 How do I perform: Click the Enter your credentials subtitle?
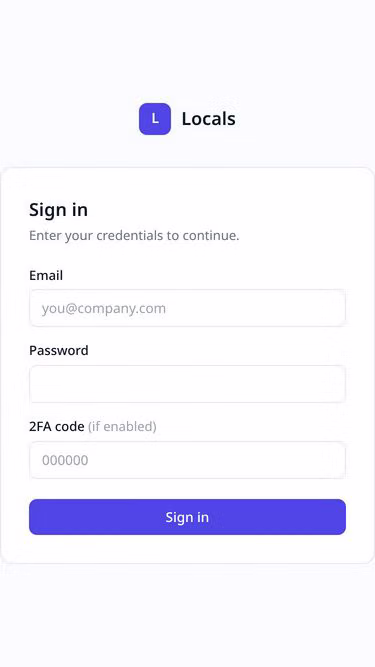point(134,235)
